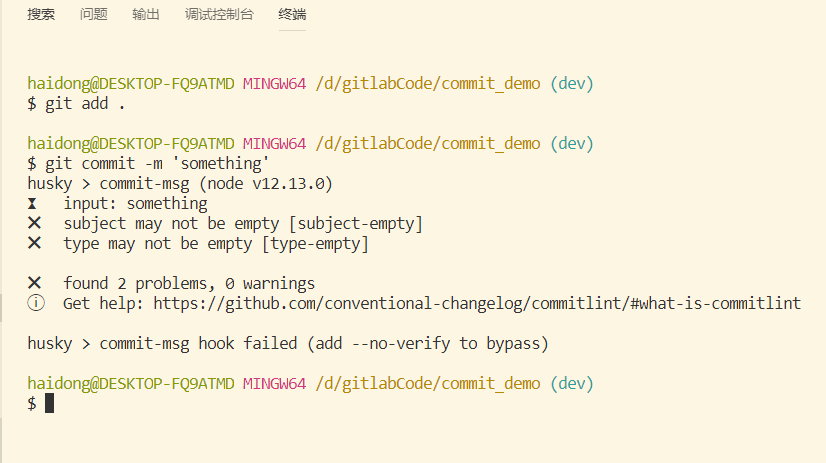Click the "git add ." command text
This screenshot has height=463, width=826.
click(85, 103)
